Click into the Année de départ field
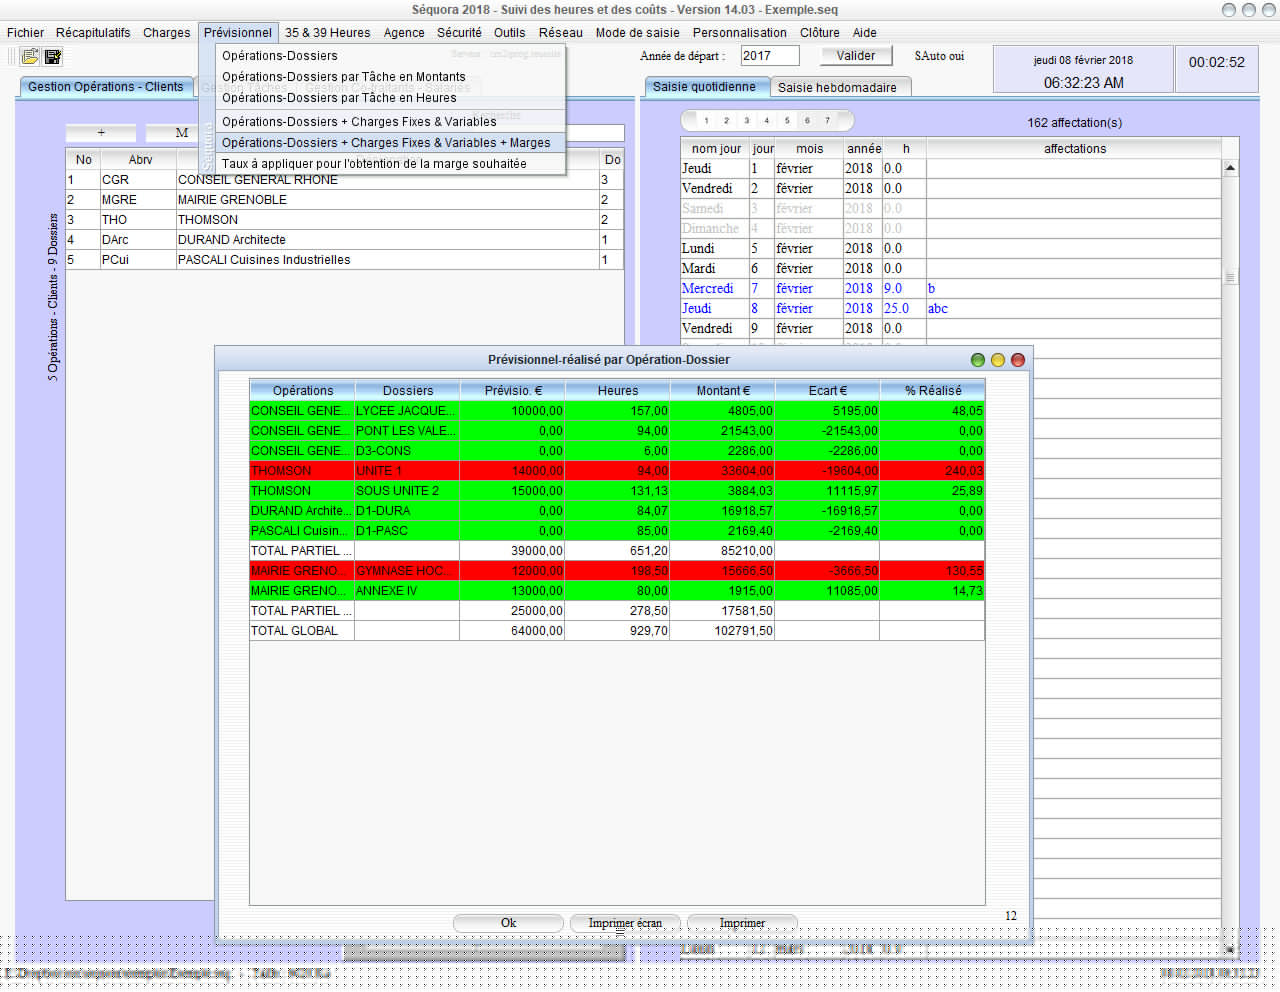1280x992 pixels. click(x=769, y=56)
